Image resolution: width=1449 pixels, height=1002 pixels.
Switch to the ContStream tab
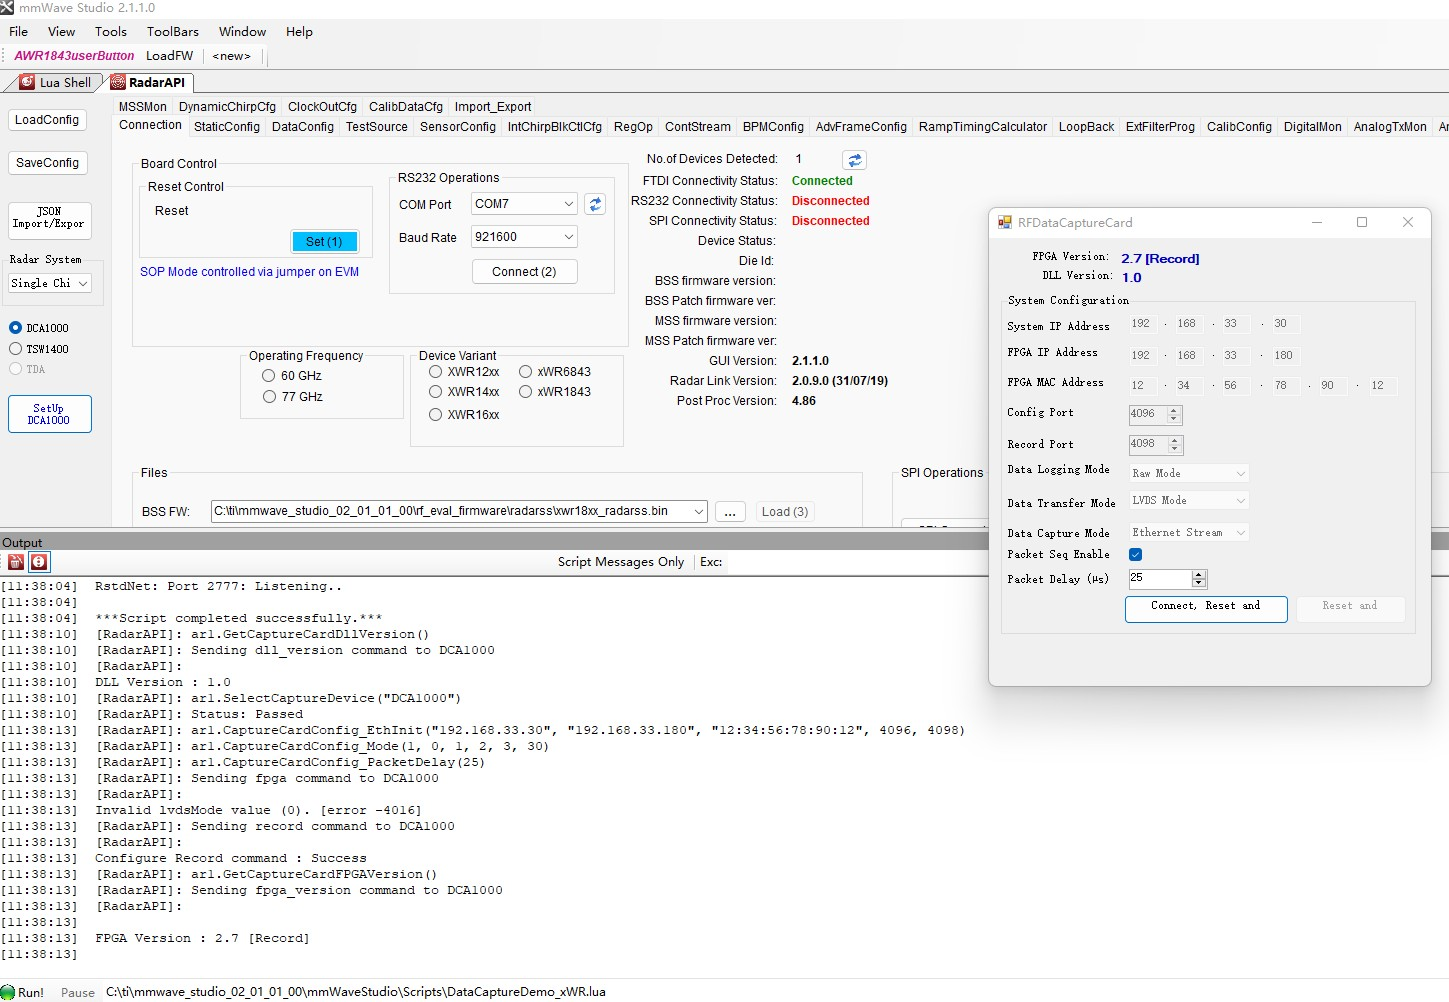coord(698,127)
